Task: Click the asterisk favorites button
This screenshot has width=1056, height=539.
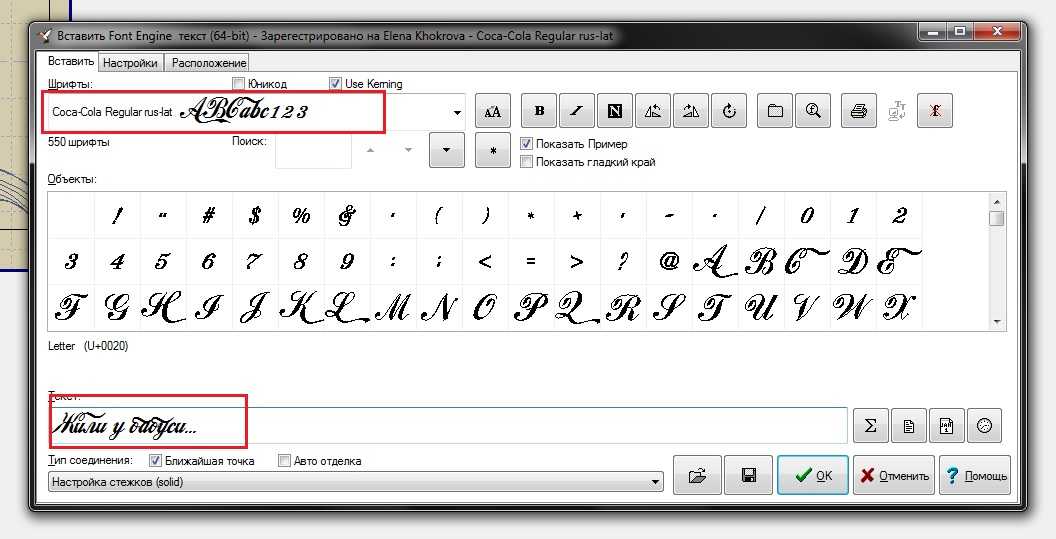Action: 492,150
